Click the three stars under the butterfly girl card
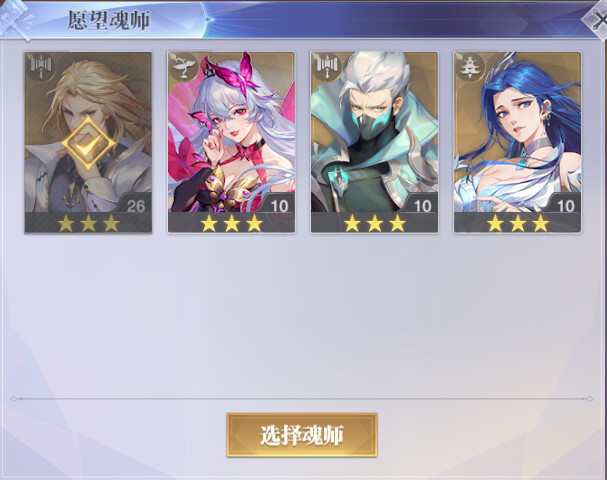 pyautogui.click(x=231, y=223)
